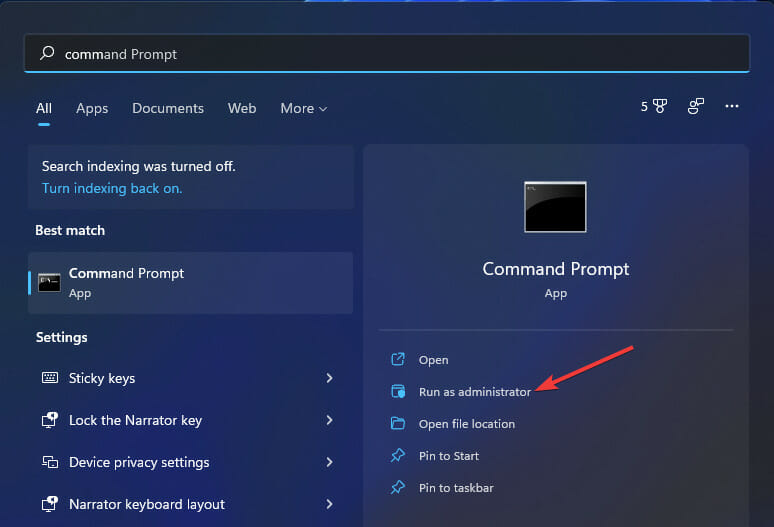Click inside the search text field
The height and width of the screenshot is (527, 774).
tap(400, 54)
